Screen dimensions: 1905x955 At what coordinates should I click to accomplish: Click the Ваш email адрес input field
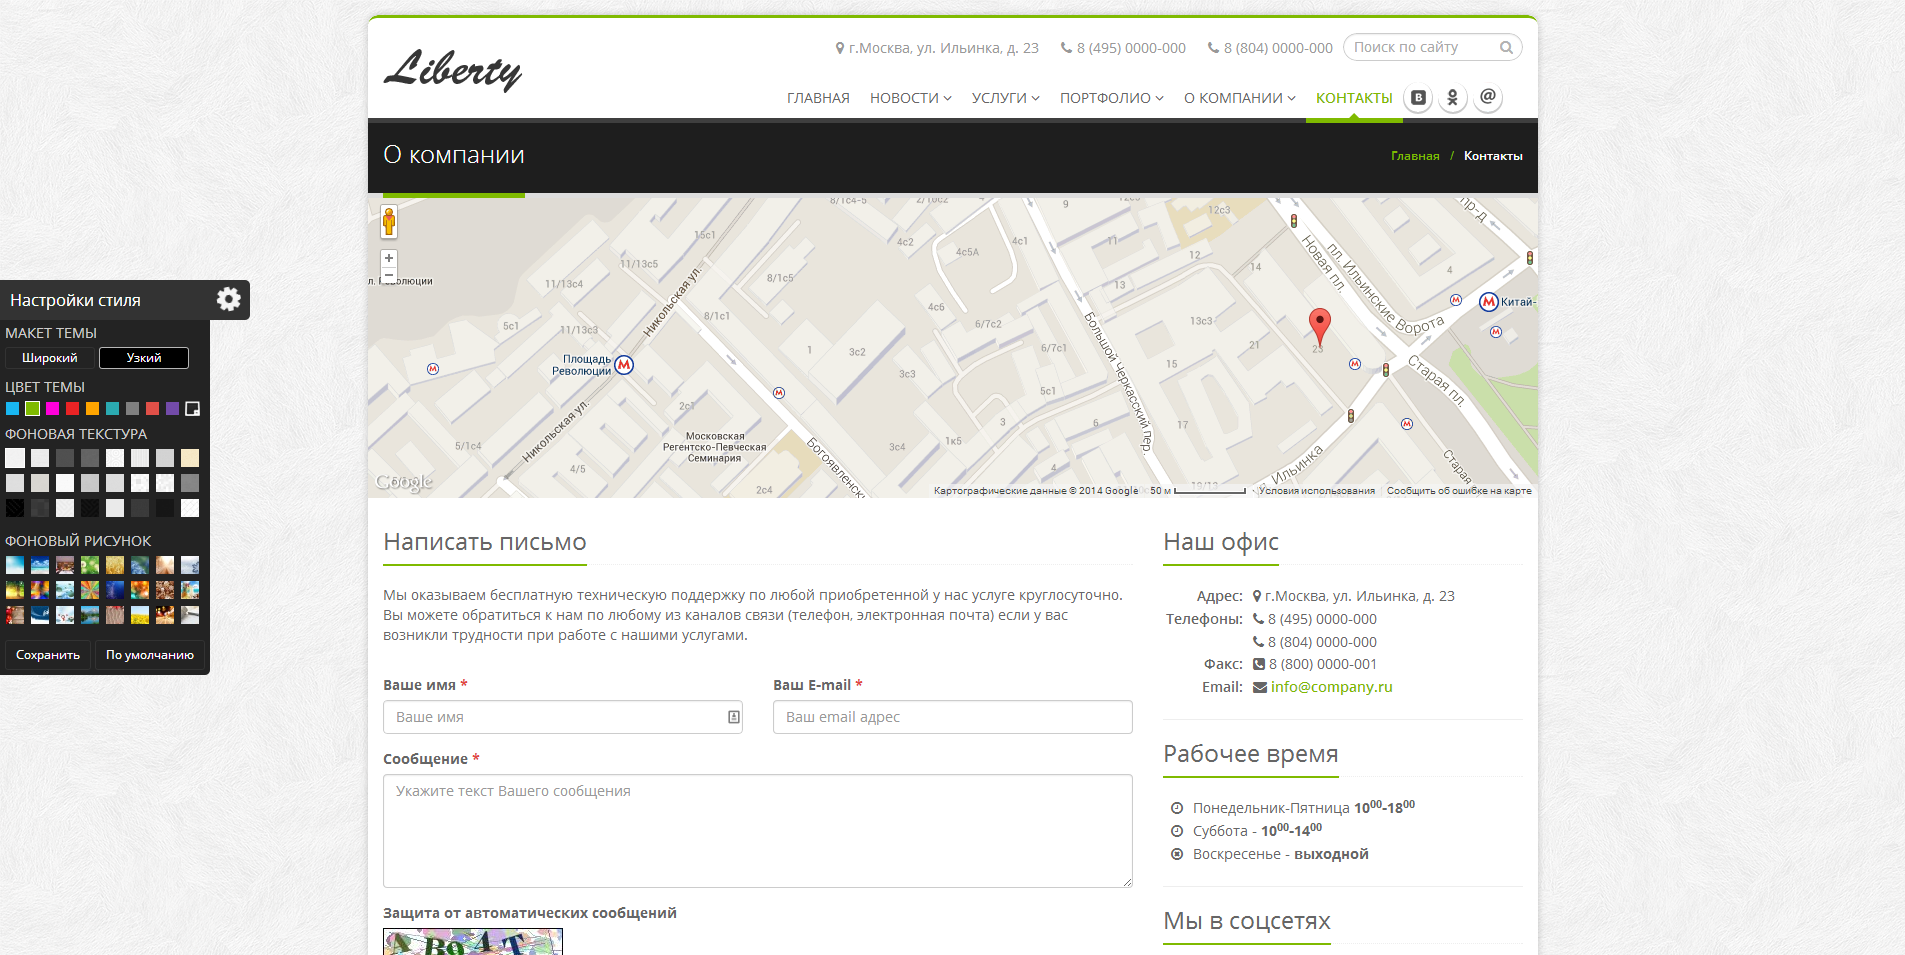[x=952, y=717]
